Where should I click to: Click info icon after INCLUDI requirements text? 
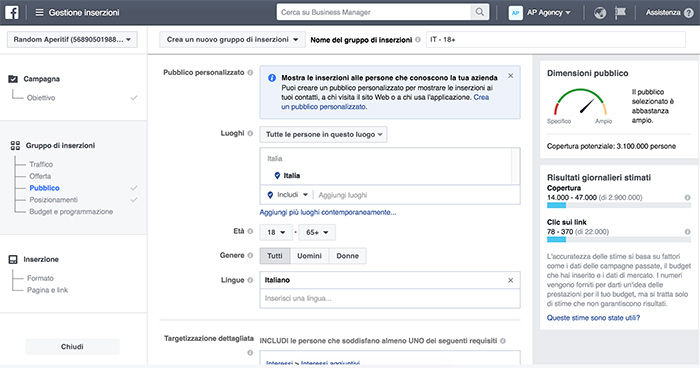(503, 341)
